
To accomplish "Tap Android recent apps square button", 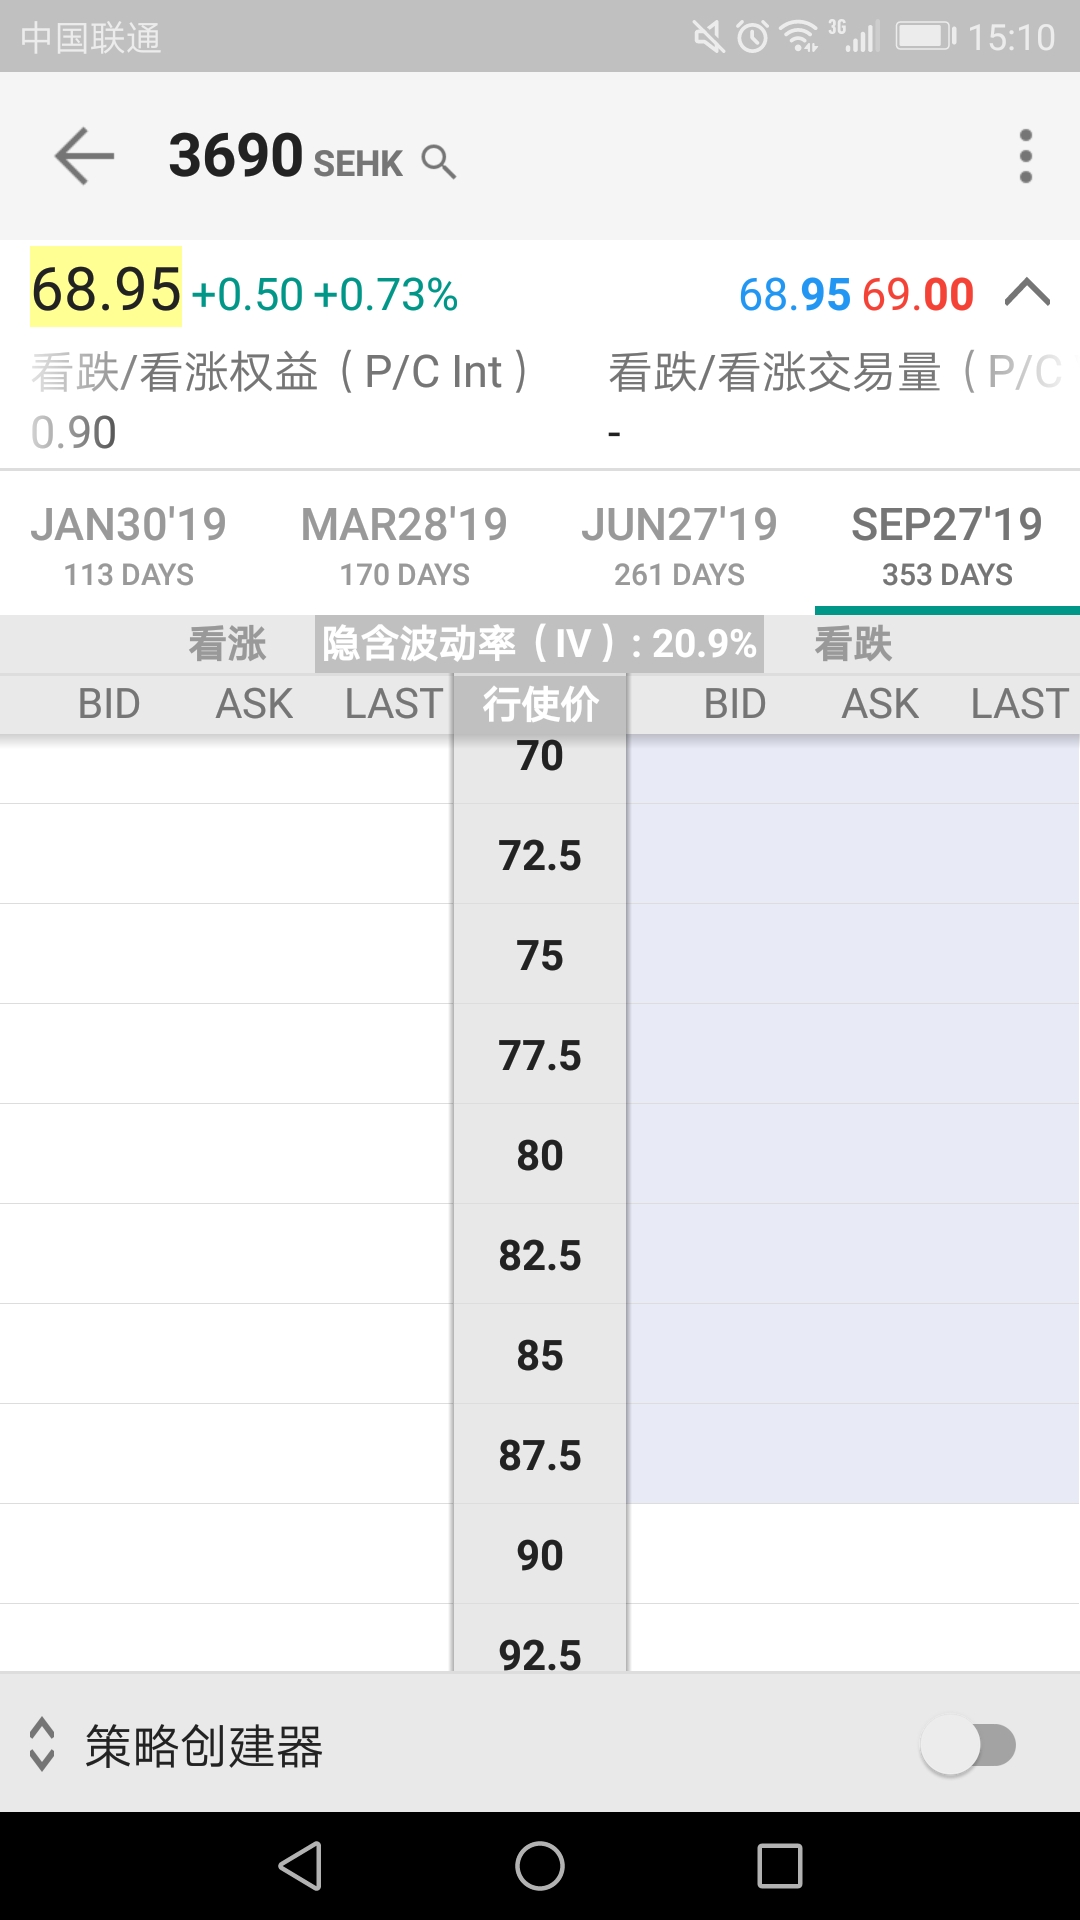I will (780, 1866).
